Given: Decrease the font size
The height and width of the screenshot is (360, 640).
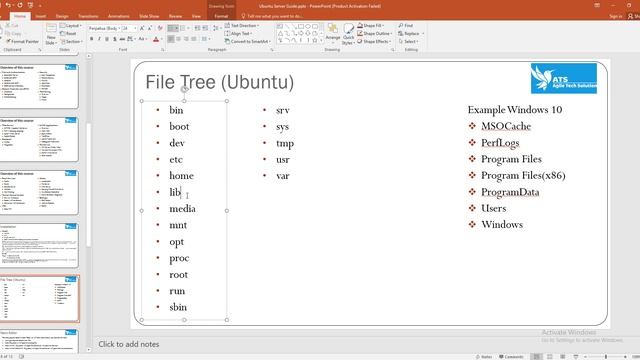Looking at the screenshot, I should pyautogui.click(x=150, y=28).
